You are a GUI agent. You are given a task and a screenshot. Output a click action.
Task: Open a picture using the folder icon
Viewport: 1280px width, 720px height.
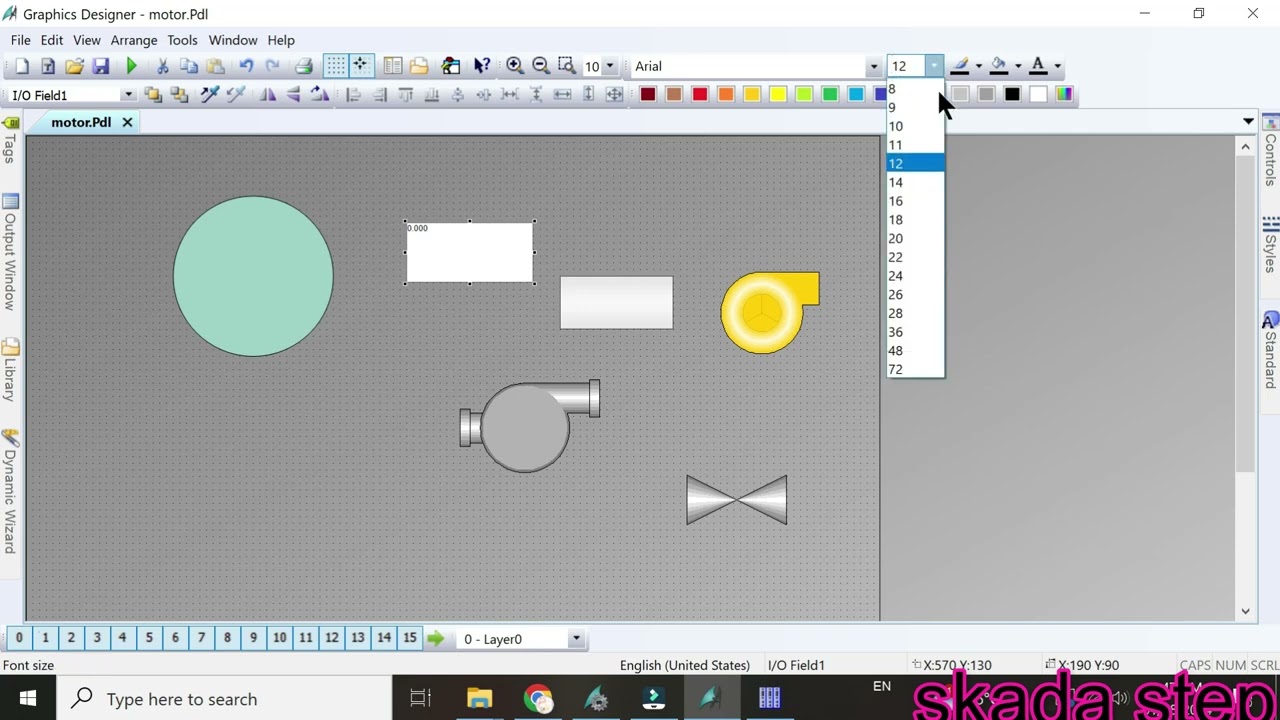coord(74,66)
